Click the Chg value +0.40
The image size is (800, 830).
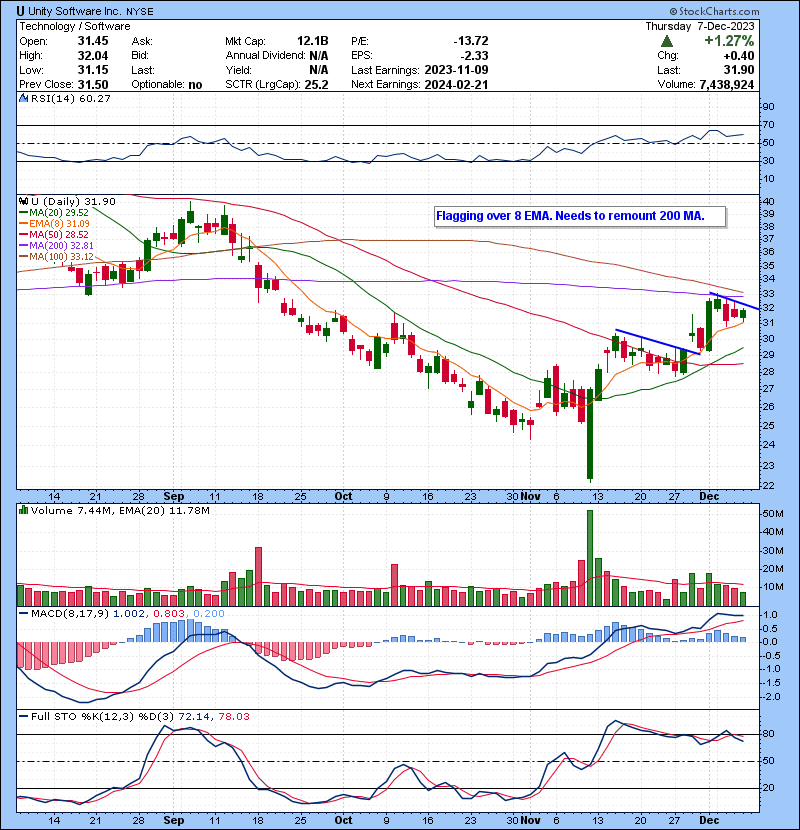click(x=740, y=56)
